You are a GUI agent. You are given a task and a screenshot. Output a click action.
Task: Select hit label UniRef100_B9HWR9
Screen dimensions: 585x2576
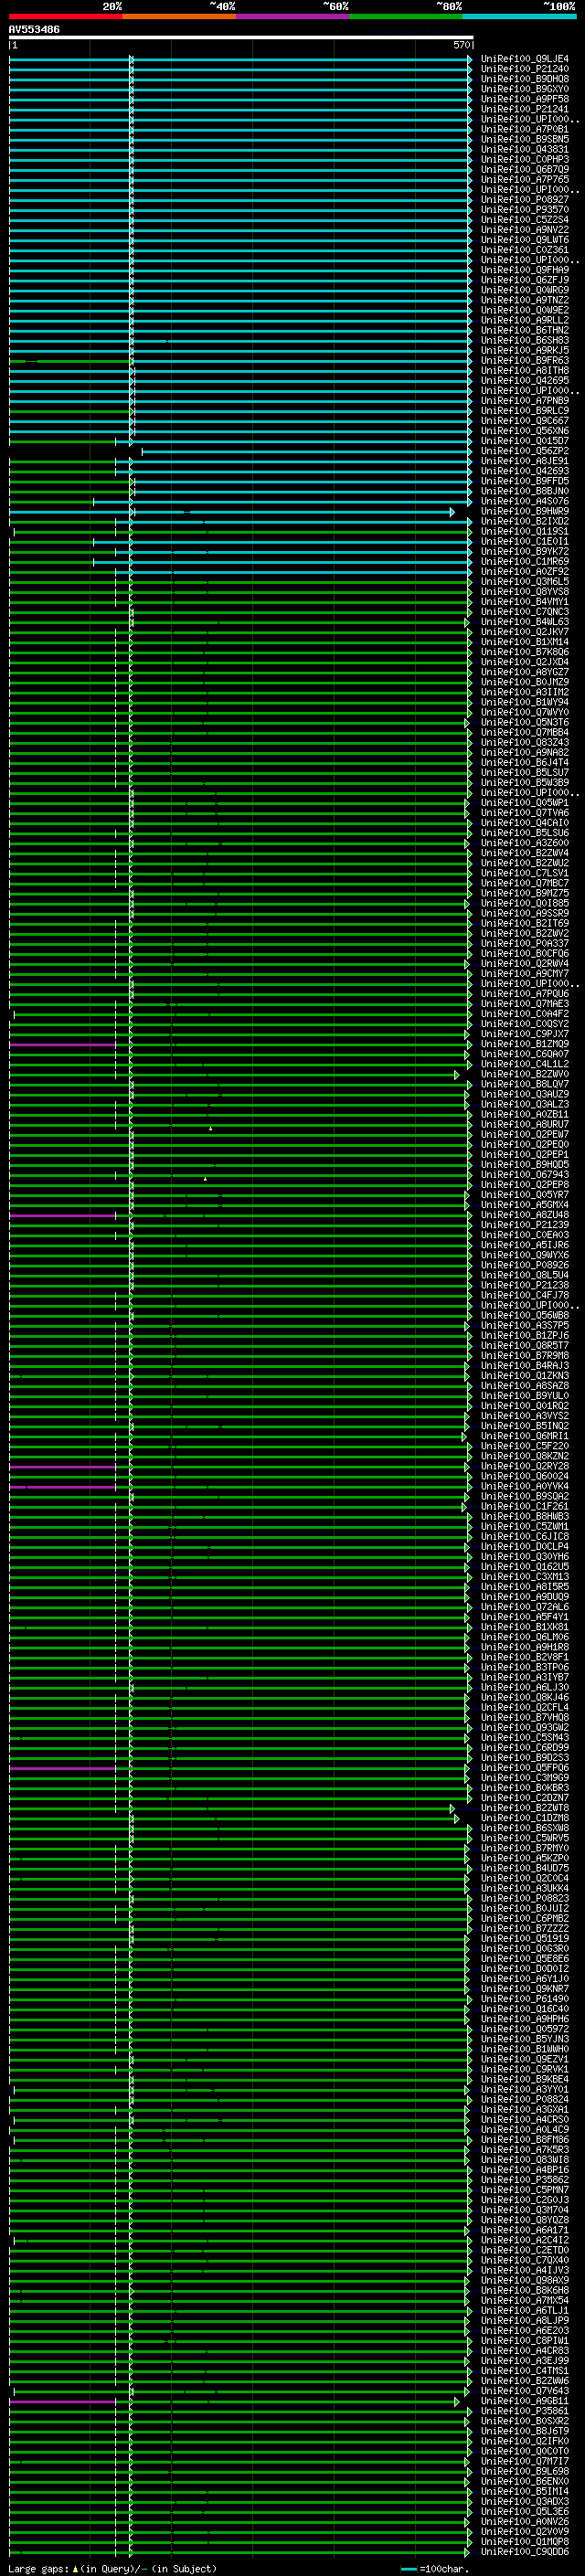click(525, 512)
